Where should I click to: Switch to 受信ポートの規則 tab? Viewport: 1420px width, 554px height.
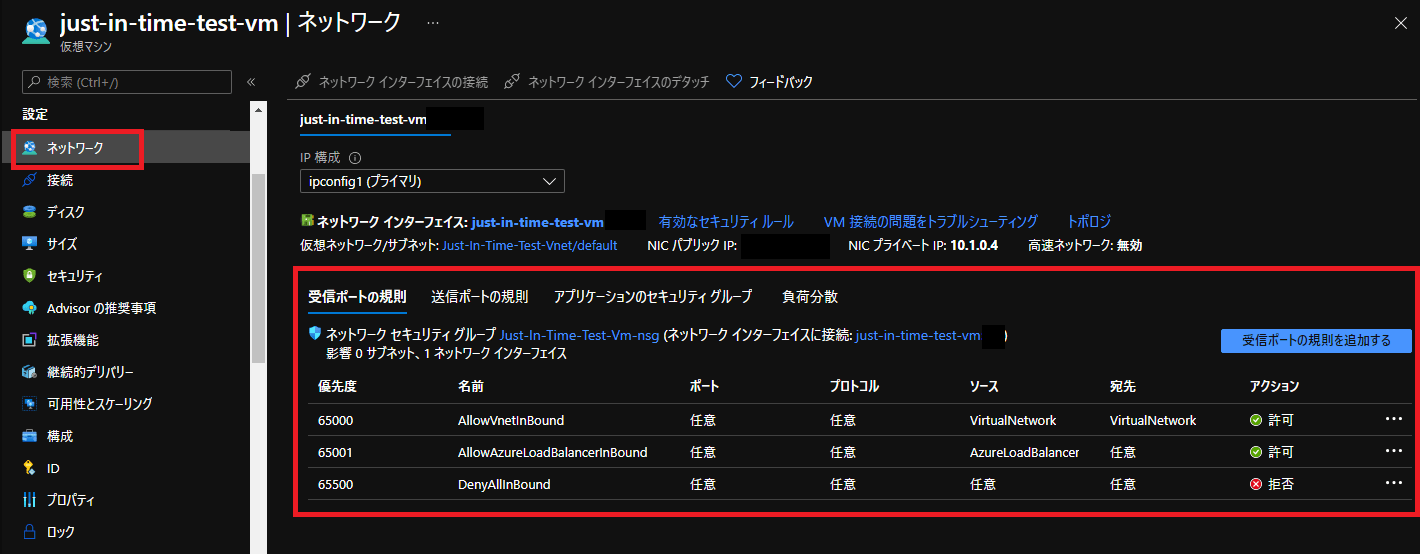click(357, 297)
